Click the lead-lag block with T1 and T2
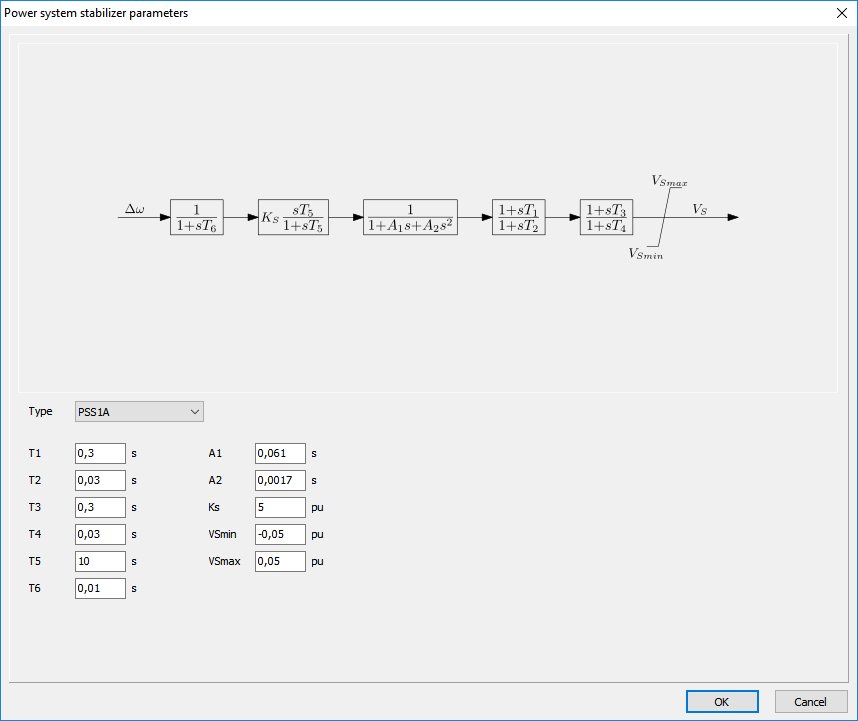The width and height of the screenshot is (858, 721). (x=520, y=217)
